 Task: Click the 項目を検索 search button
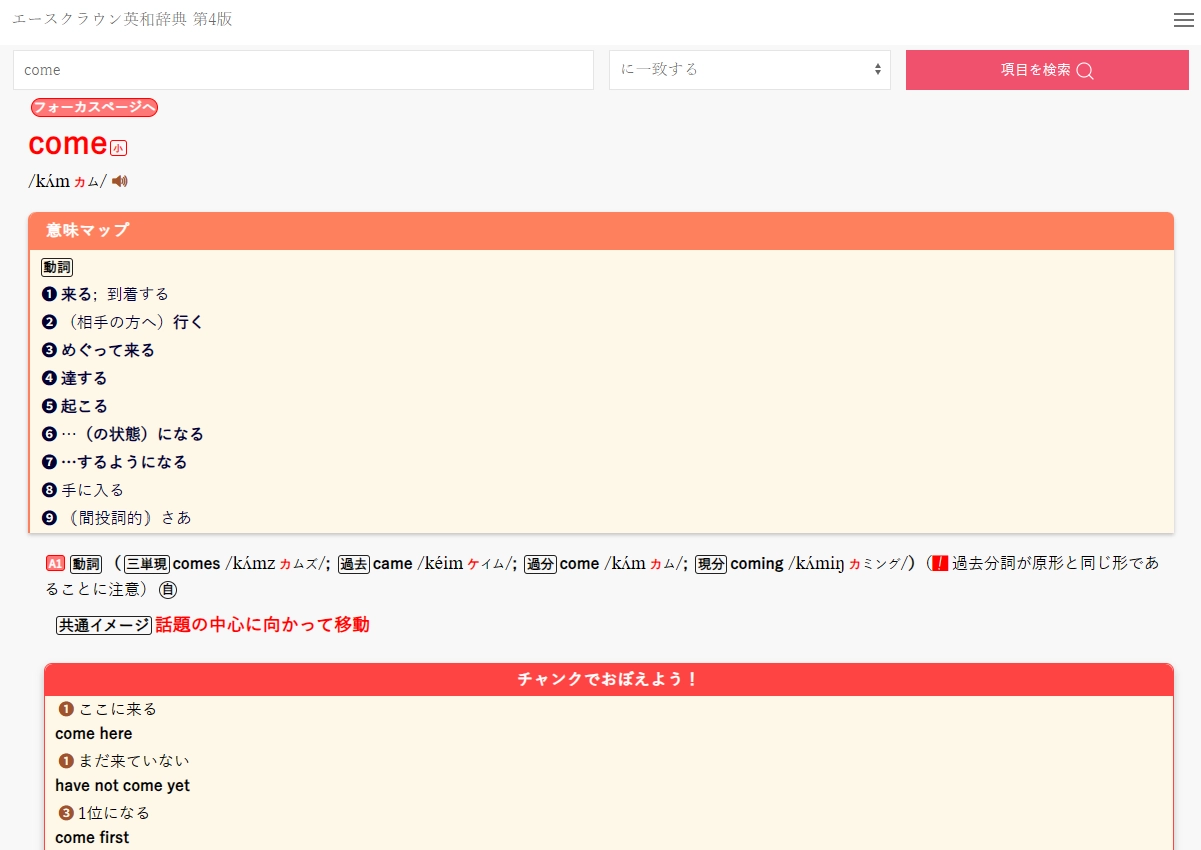(x=1047, y=70)
